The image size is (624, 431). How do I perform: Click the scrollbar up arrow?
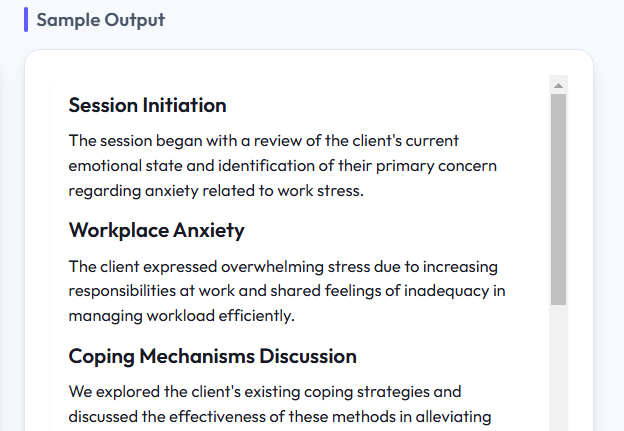pyautogui.click(x=558, y=85)
